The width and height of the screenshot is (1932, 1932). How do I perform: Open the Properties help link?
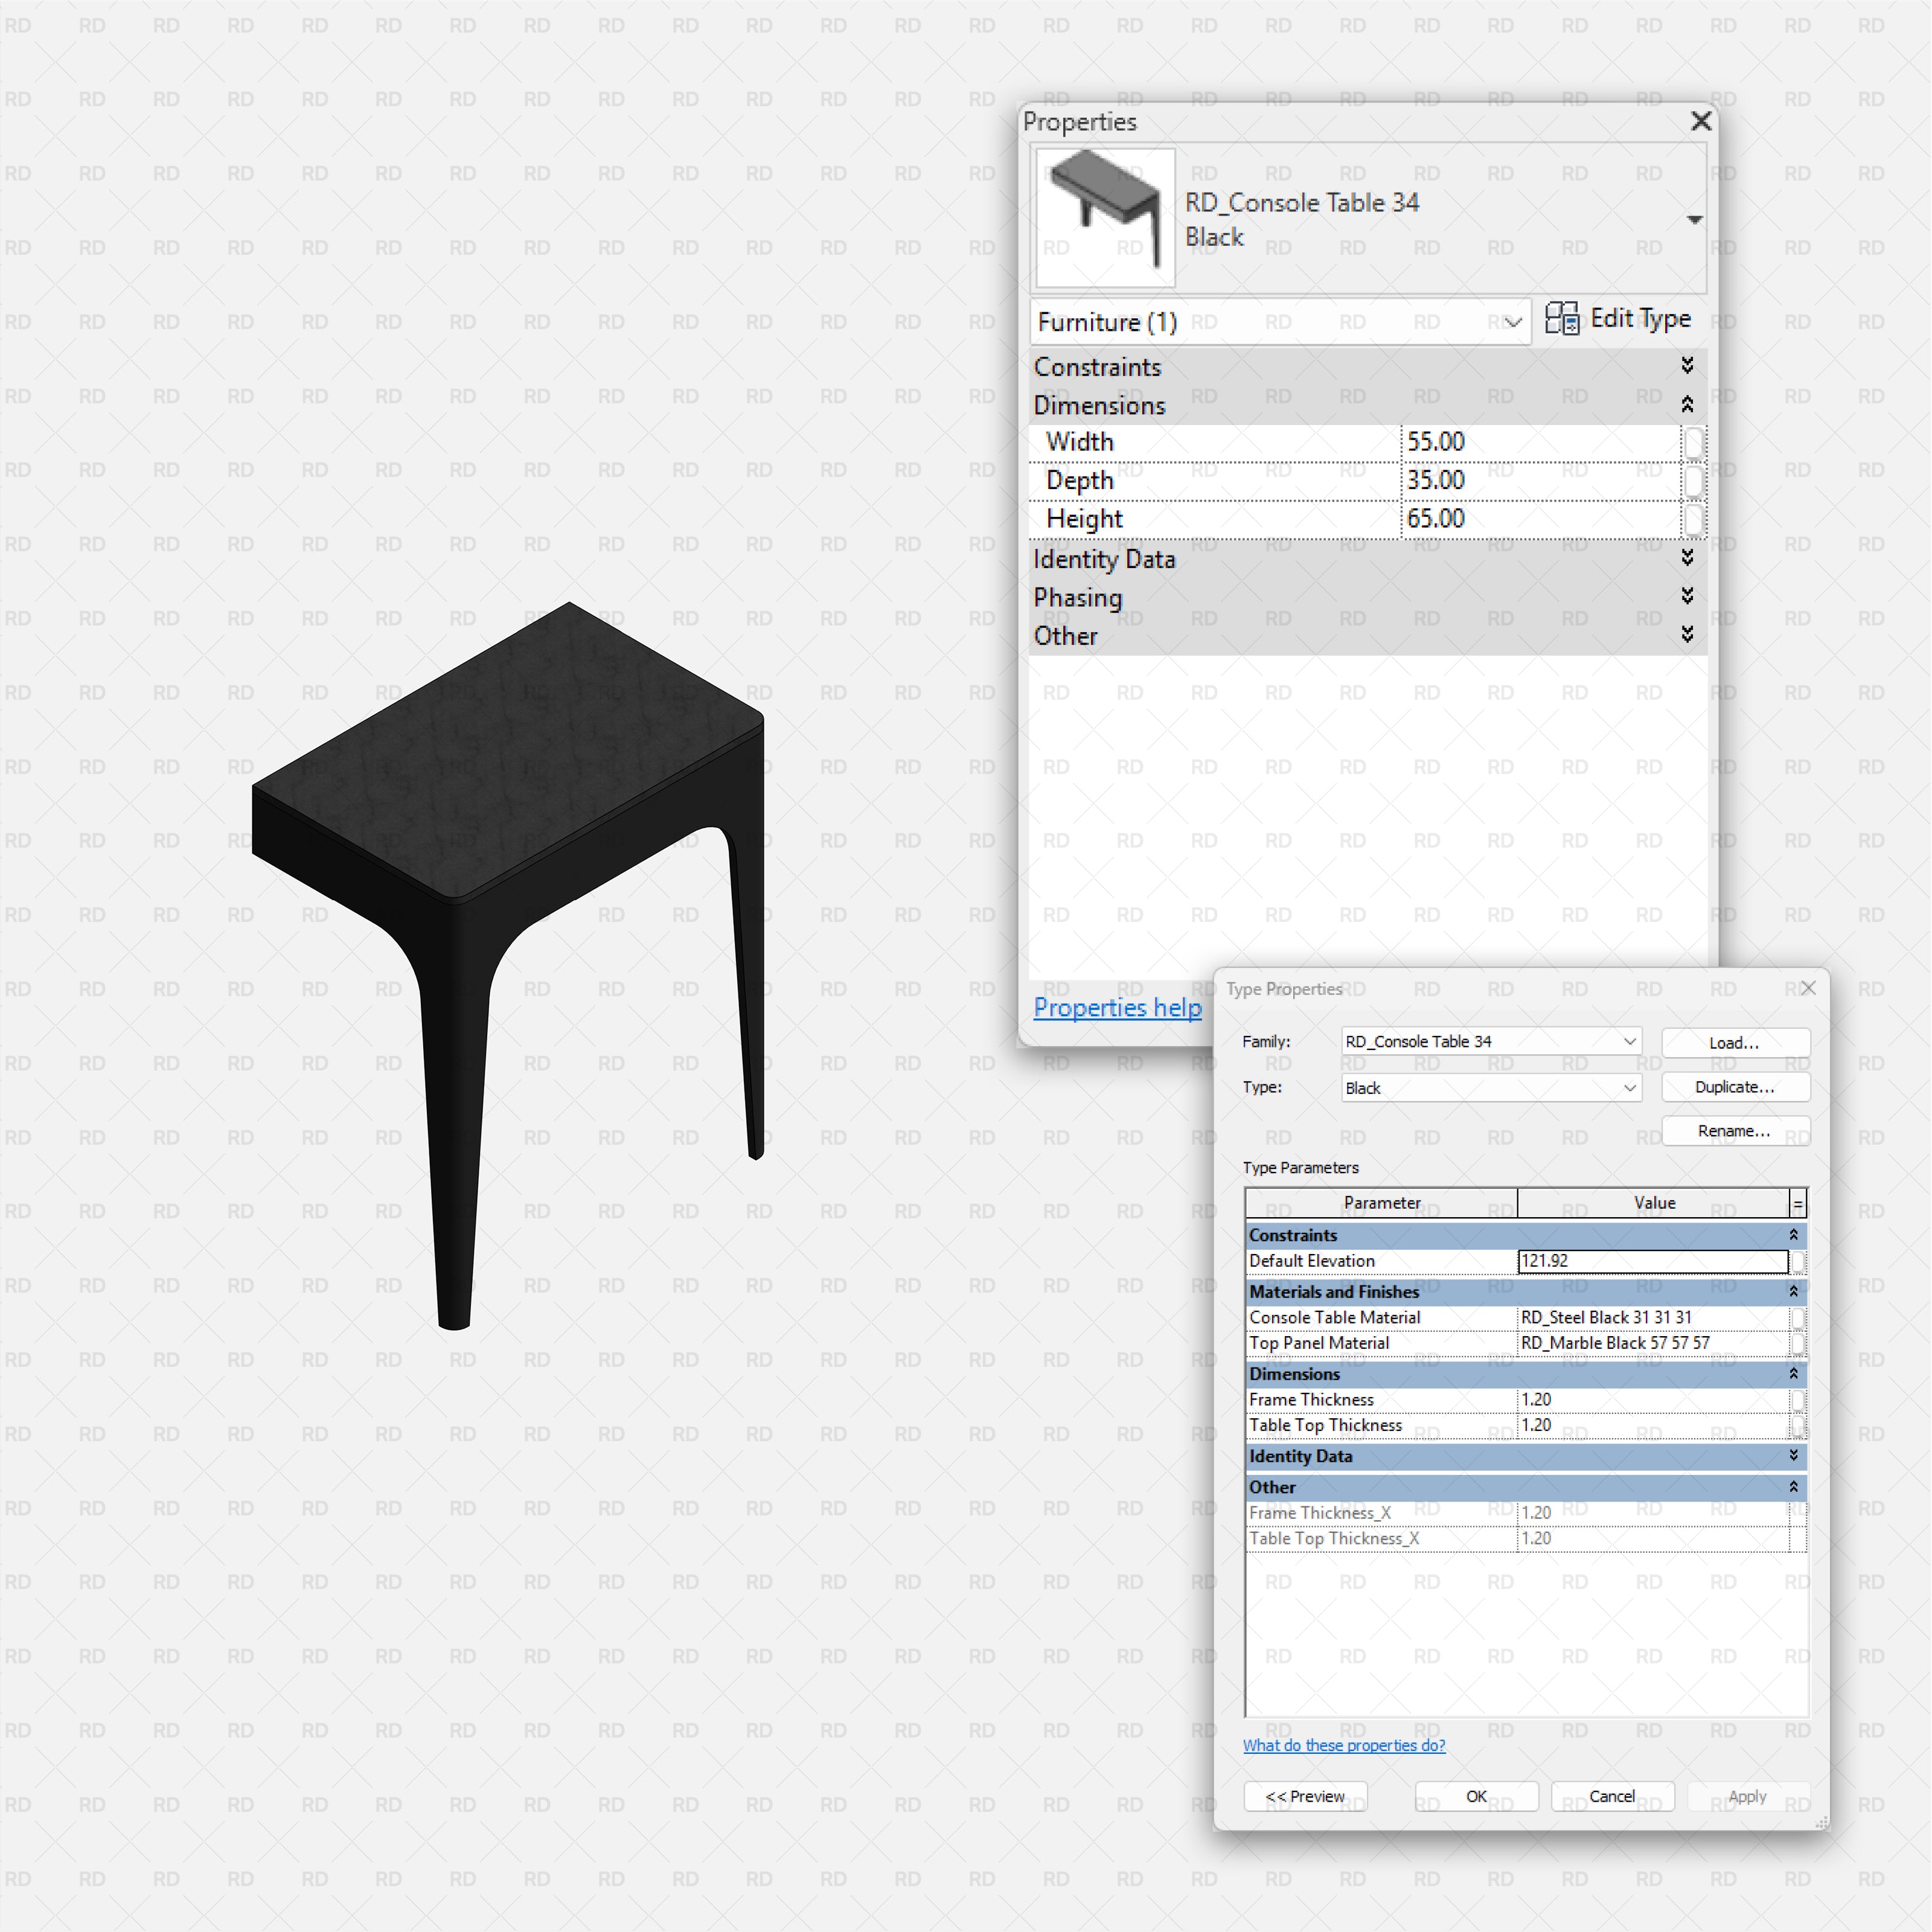pos(1117,1007)
